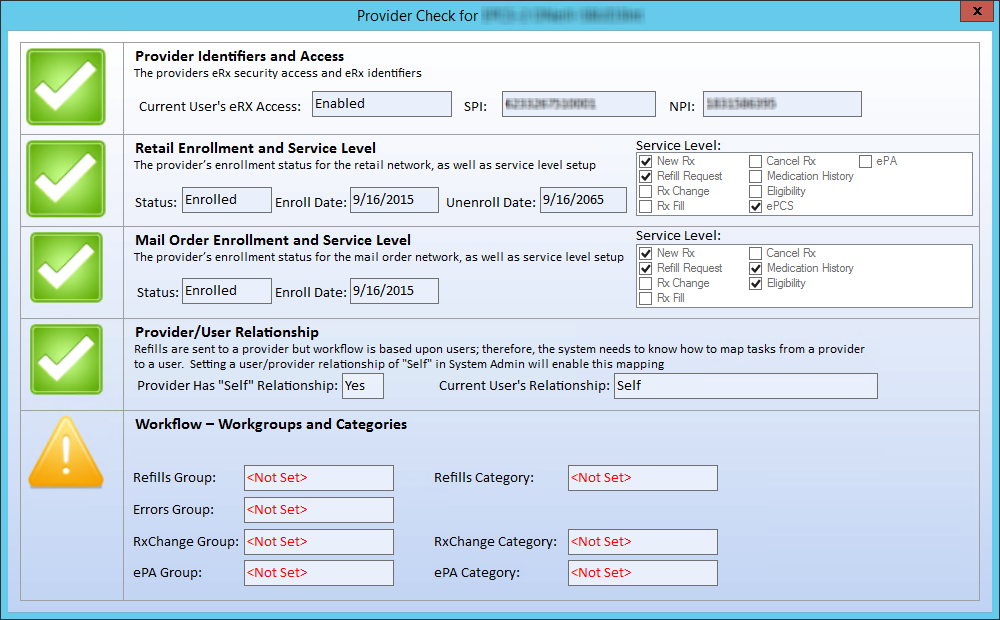Toggle Mail Order New Rx checkbox
This screenshot has height=620, width=1000.
pos(645,253)
